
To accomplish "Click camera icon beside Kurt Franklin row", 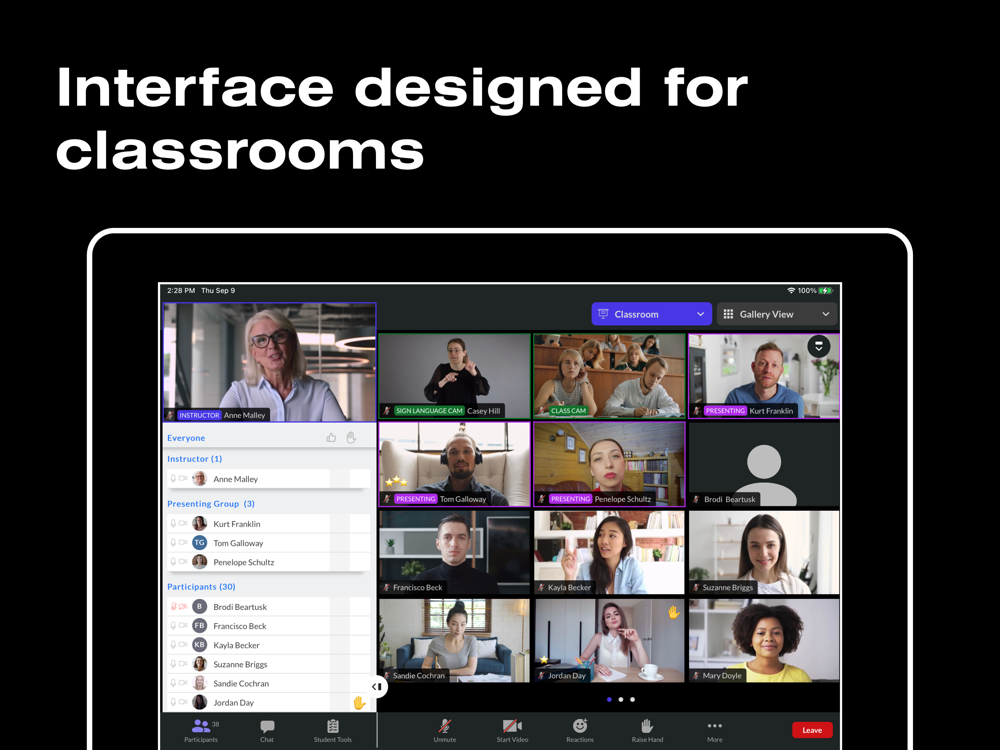I will click(x=183, y=523).
